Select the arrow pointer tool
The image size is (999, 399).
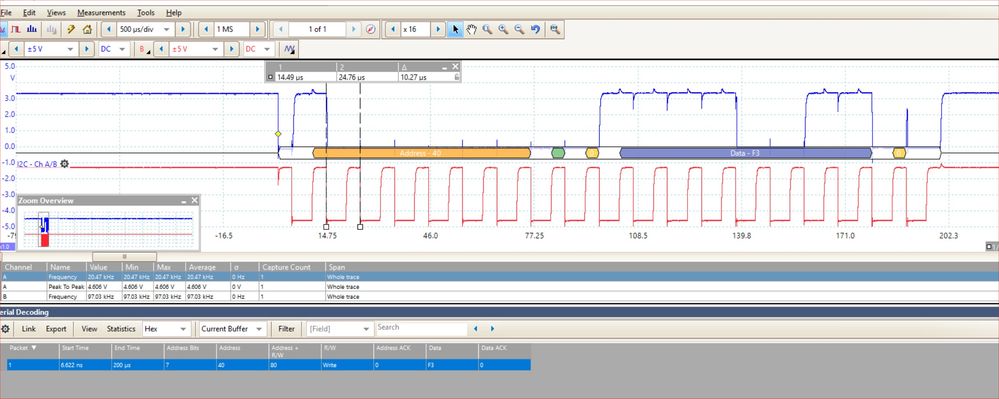455,29
